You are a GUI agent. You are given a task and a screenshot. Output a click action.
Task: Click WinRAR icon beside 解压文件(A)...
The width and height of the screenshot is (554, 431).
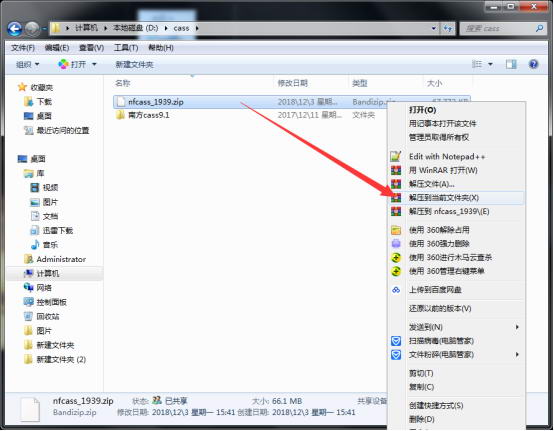point(396,184)
